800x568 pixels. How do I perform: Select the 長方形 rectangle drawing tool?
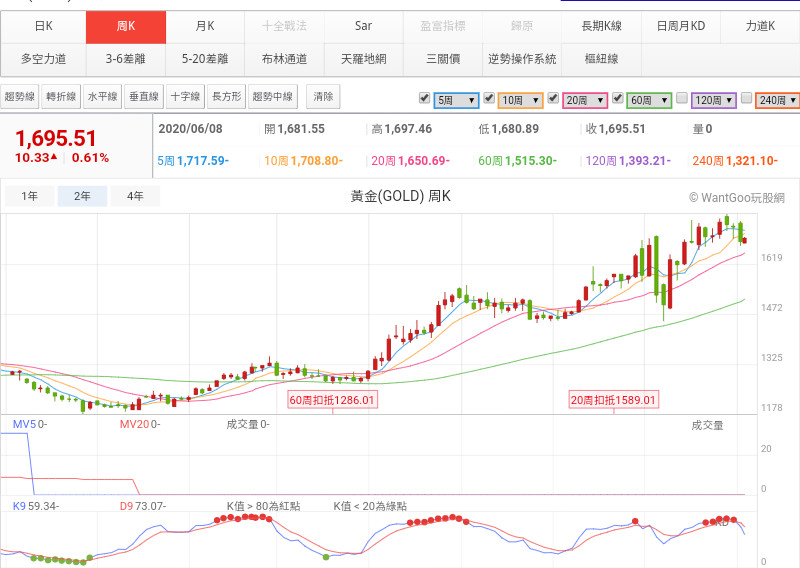(225, 97)
